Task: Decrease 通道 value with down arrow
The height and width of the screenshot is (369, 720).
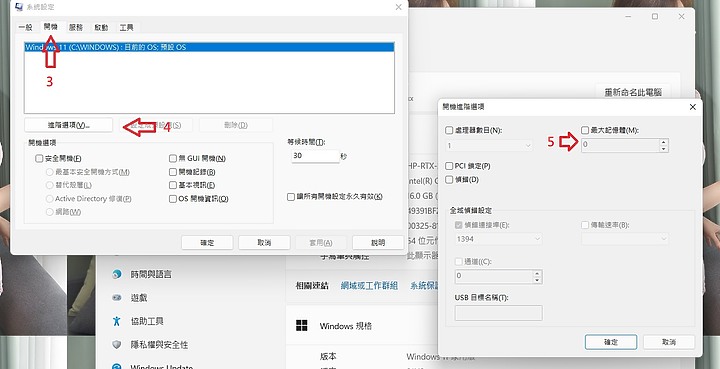Action: point(537,280)
